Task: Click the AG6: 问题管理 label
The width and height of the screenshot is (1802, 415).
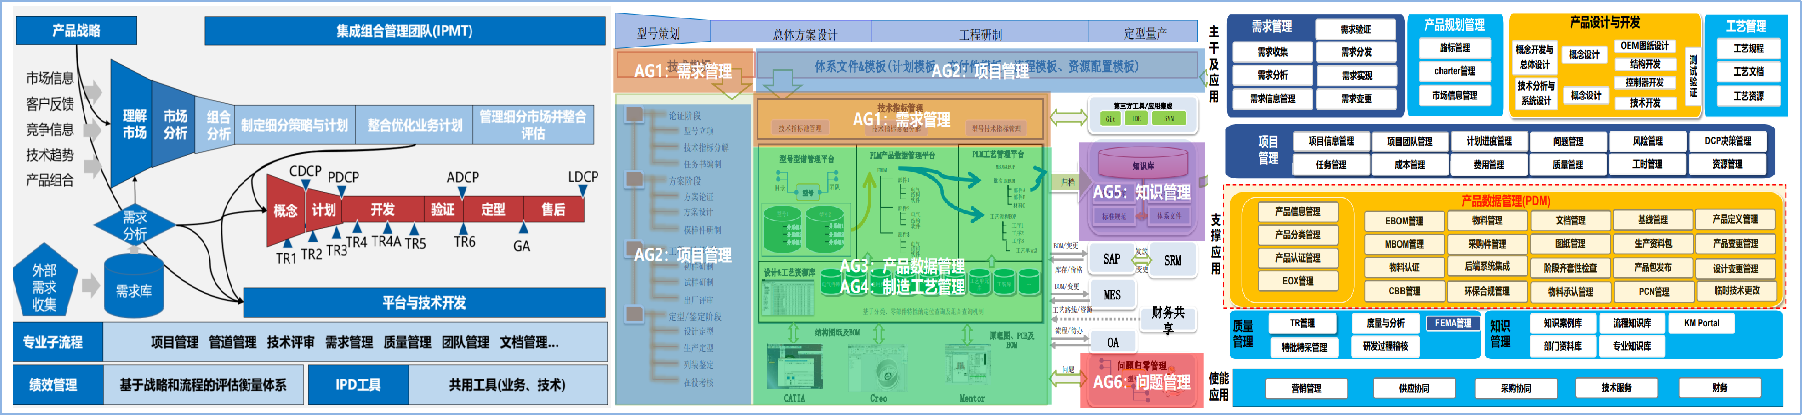Action: click(x=1141, y=382)
